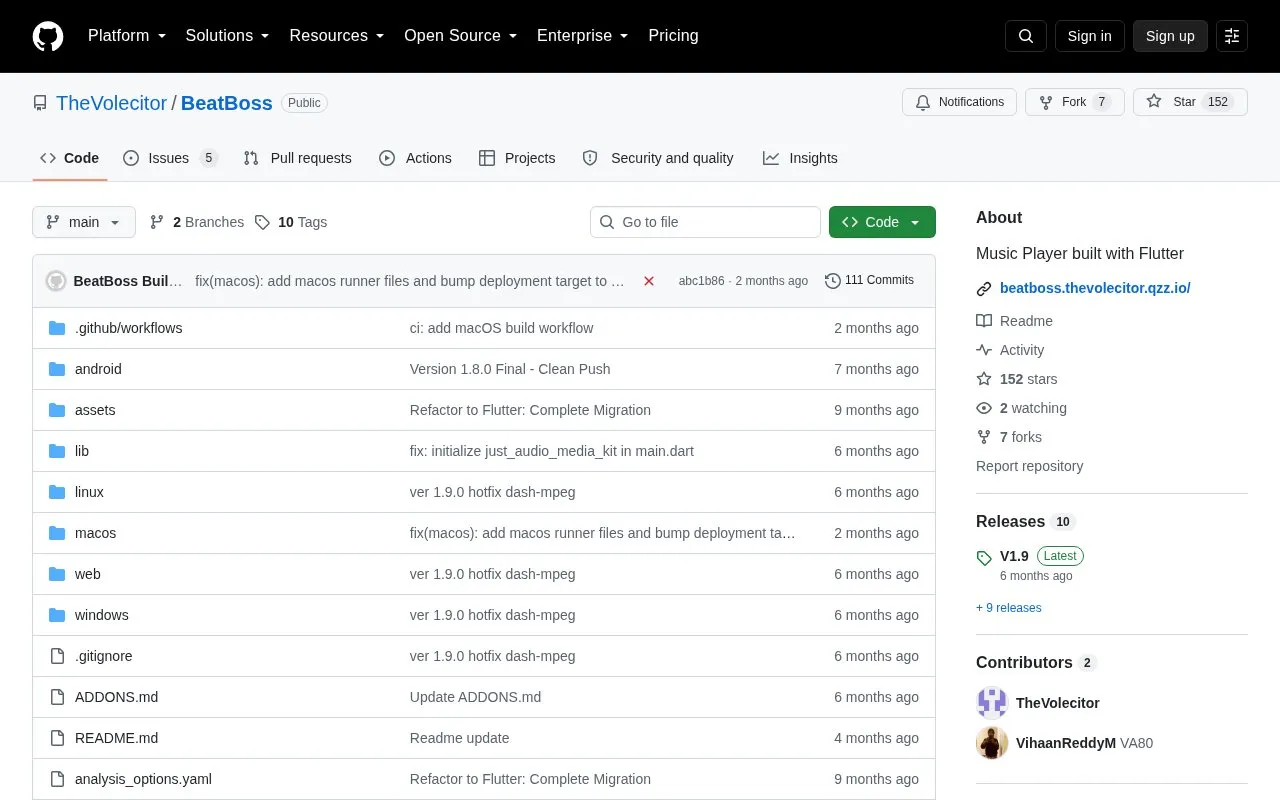Click the V1.9 release tag icon
This screenshot has height=800, width=1280.
click(984, 558)
